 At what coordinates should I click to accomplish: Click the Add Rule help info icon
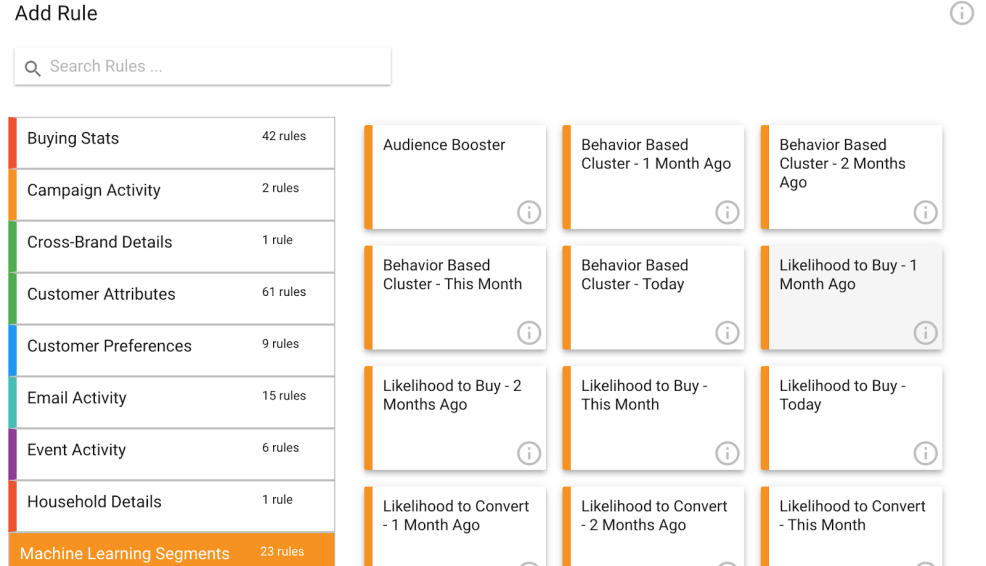coord(961,13)
